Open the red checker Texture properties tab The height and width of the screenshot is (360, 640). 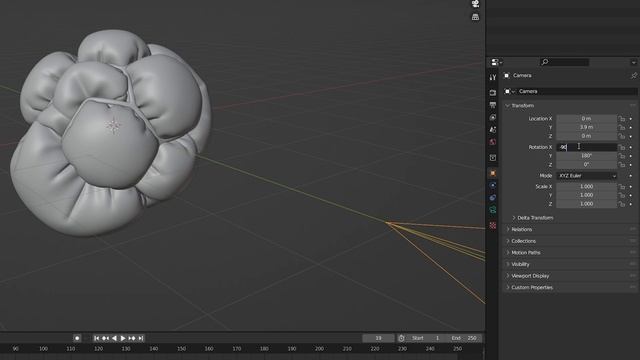tap(493, 225)
